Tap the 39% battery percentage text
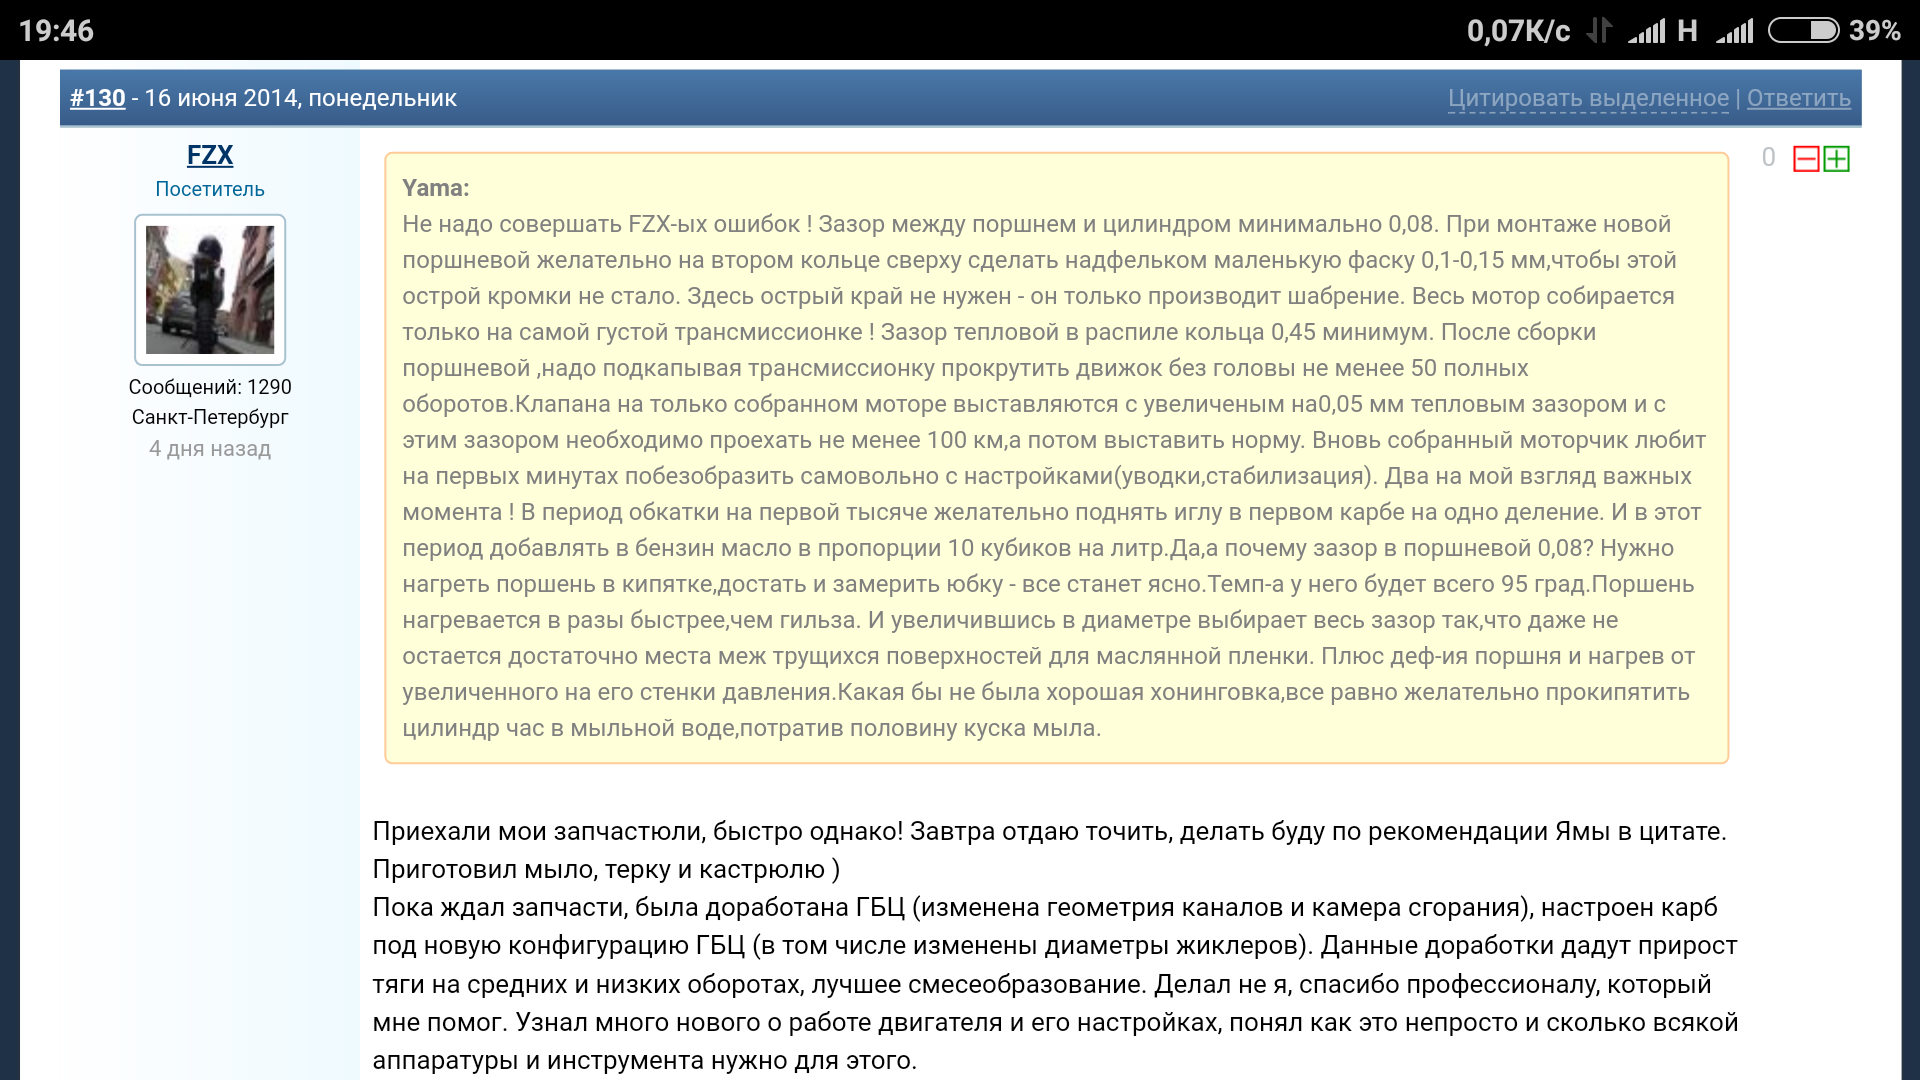The image size is (1920, 1080). [x=1874, y=31]
